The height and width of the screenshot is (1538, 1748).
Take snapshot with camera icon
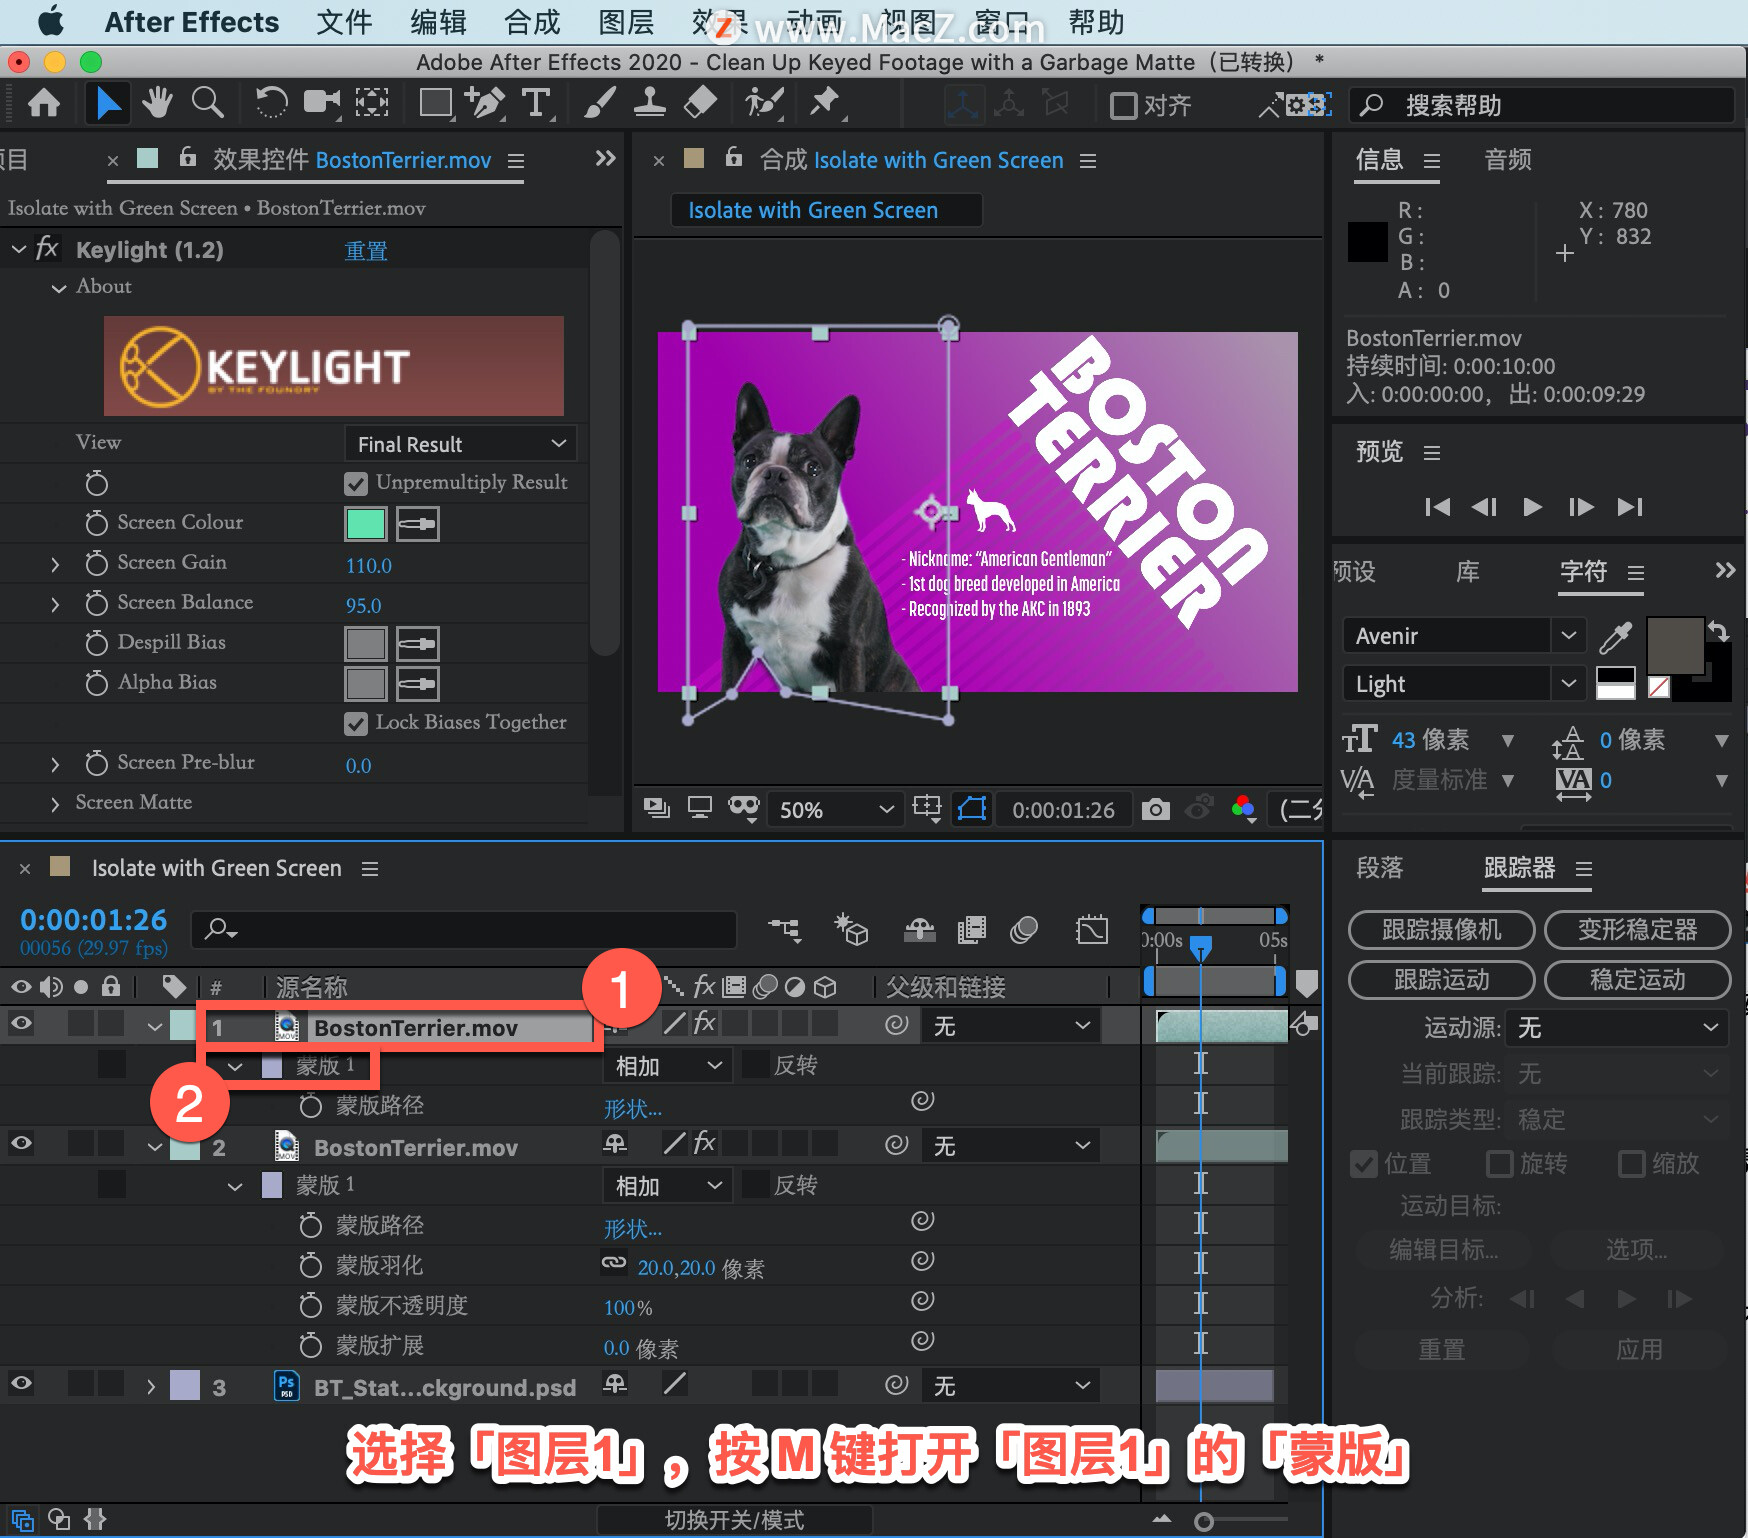(1155, 809)
